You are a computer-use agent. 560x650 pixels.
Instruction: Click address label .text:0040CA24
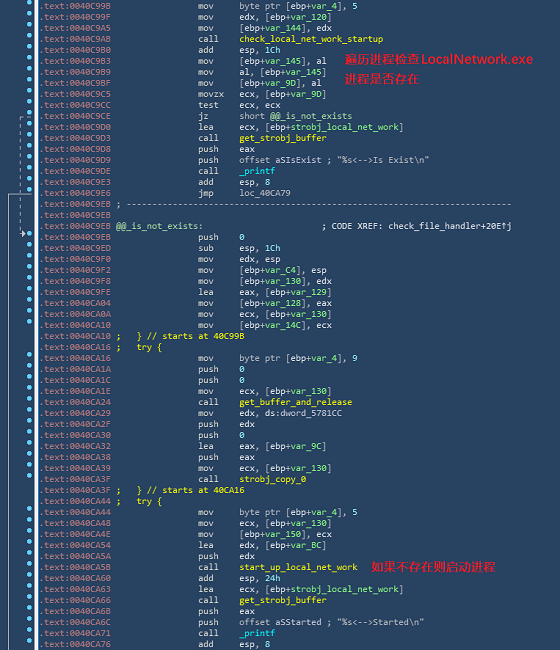[x=75, y=402]
